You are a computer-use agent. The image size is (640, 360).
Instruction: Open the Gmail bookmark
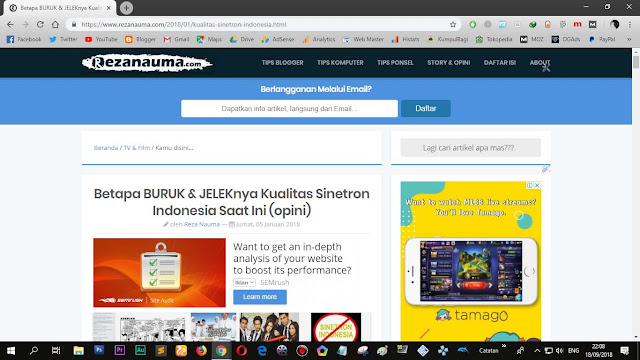coord(176,39)
